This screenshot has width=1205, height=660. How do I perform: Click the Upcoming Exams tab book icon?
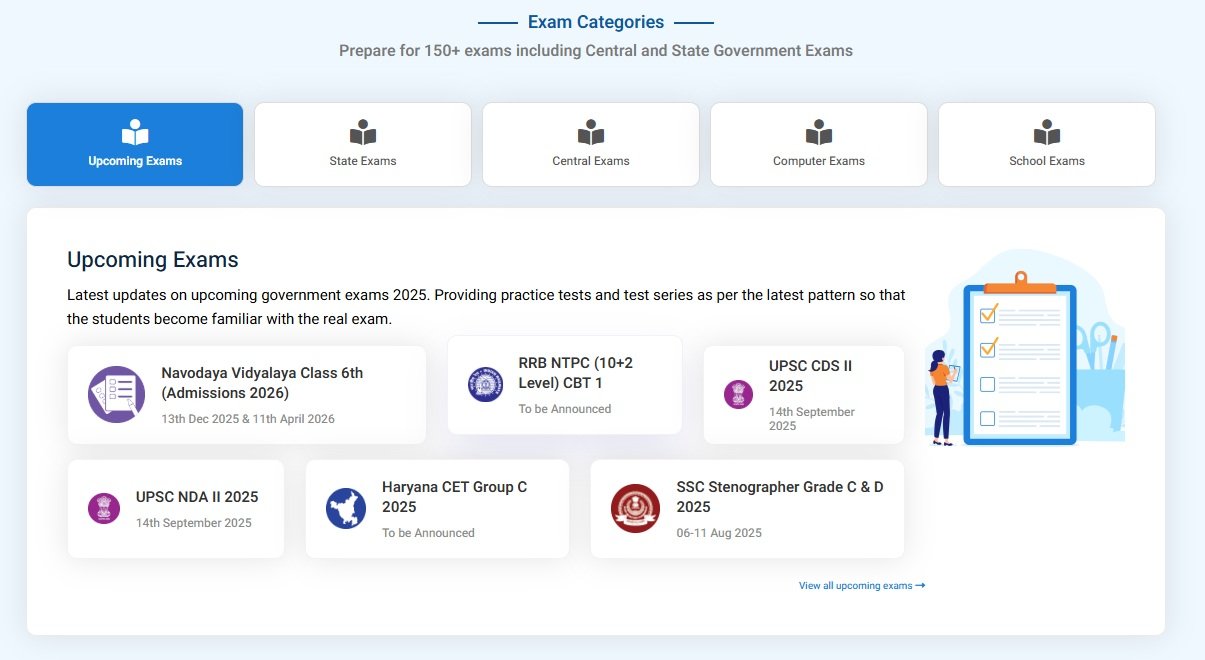pos(135,132)
